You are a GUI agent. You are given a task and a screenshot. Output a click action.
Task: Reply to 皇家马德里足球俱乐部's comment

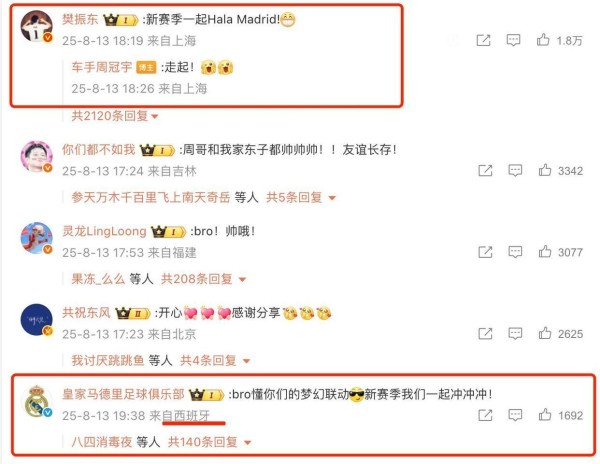tap(515, 415)
